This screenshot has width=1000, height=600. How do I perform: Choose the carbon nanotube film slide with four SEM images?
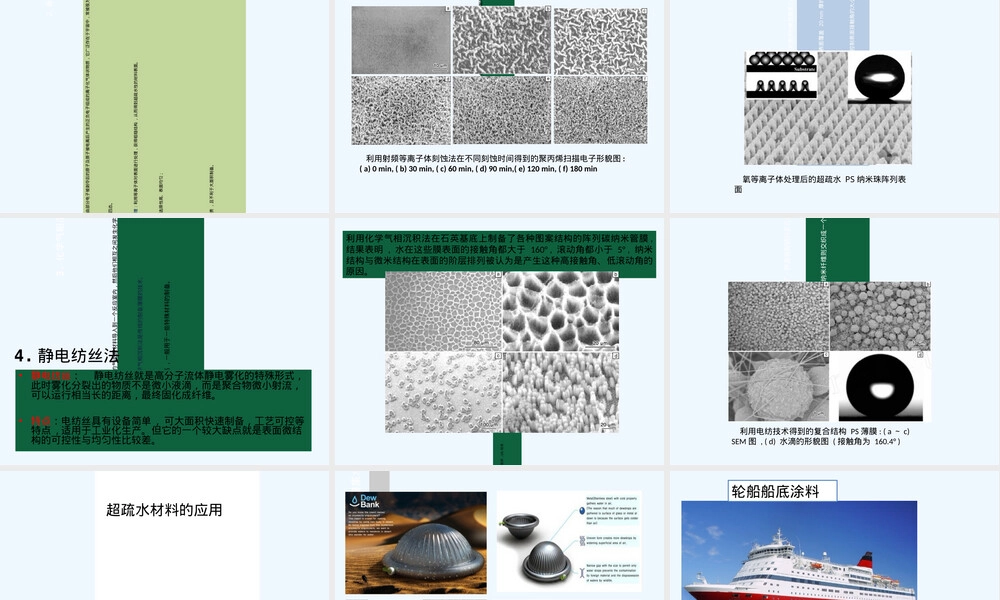499,341
